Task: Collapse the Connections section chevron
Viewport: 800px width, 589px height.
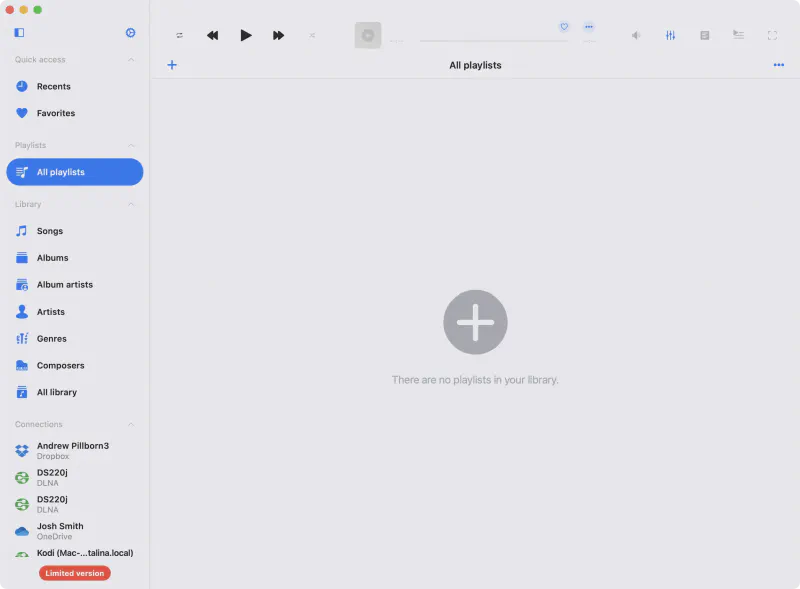Action: [131, 424]
